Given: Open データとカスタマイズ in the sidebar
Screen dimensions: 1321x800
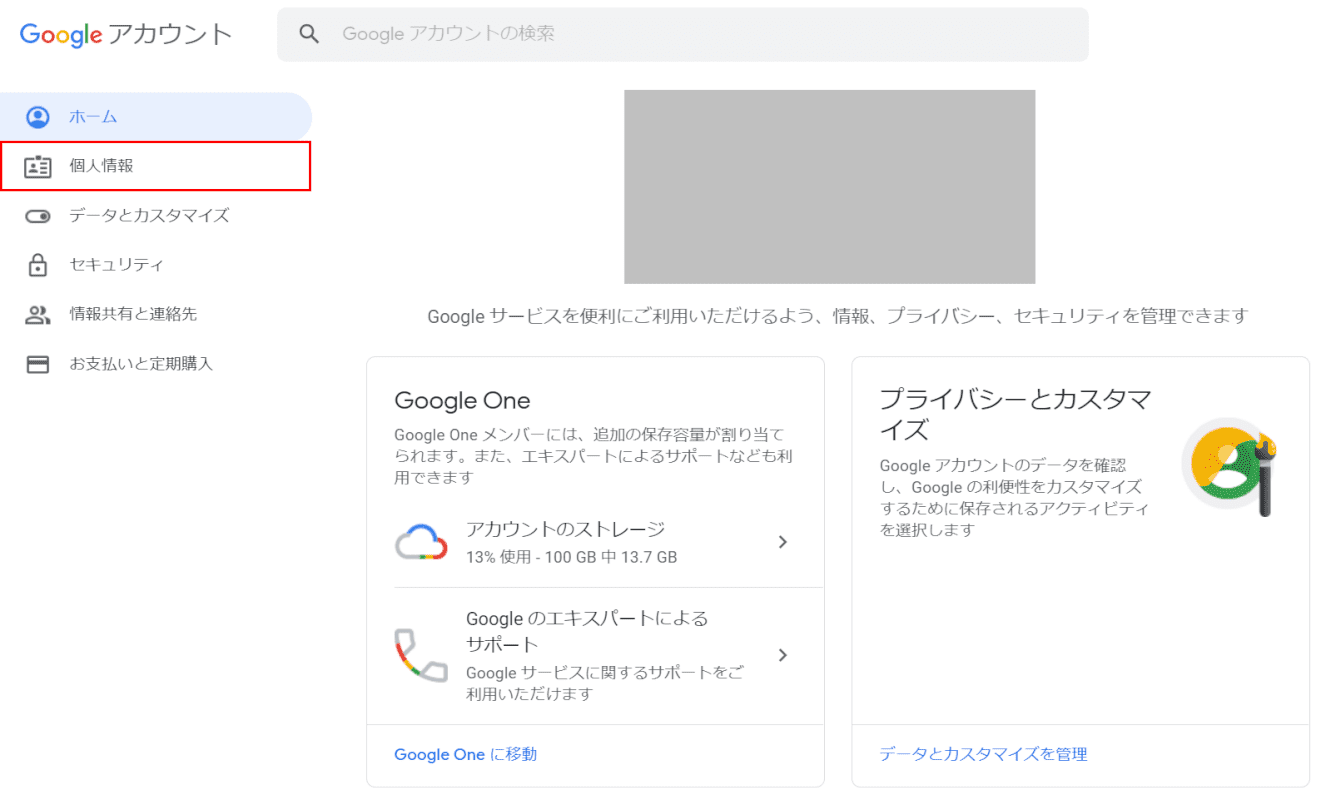Looking at the screenshot, I should pos(156,216).
